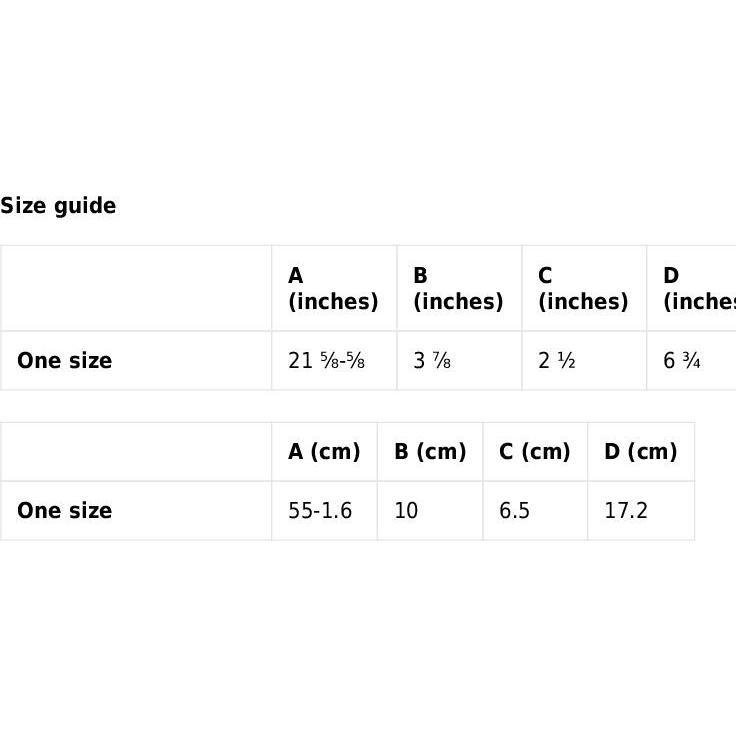Click the 6 ¾ inches cell
The height and width of the screenshot is (736, 736).
[x=691, y=360]
